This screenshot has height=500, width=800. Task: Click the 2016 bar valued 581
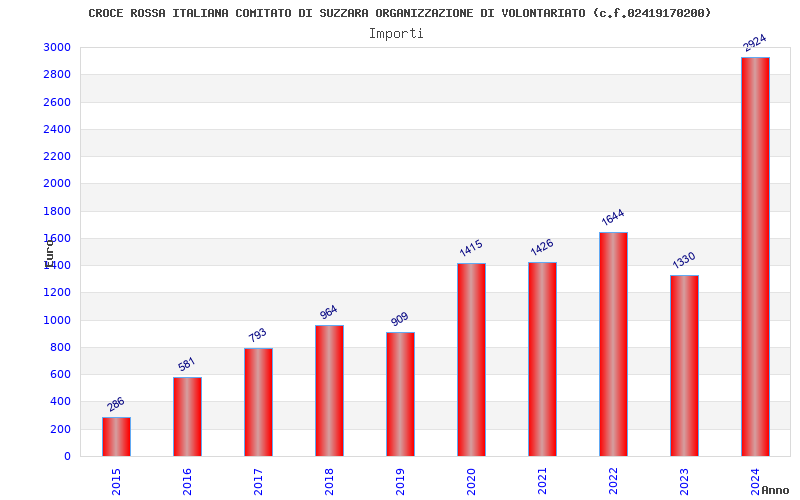187,417
